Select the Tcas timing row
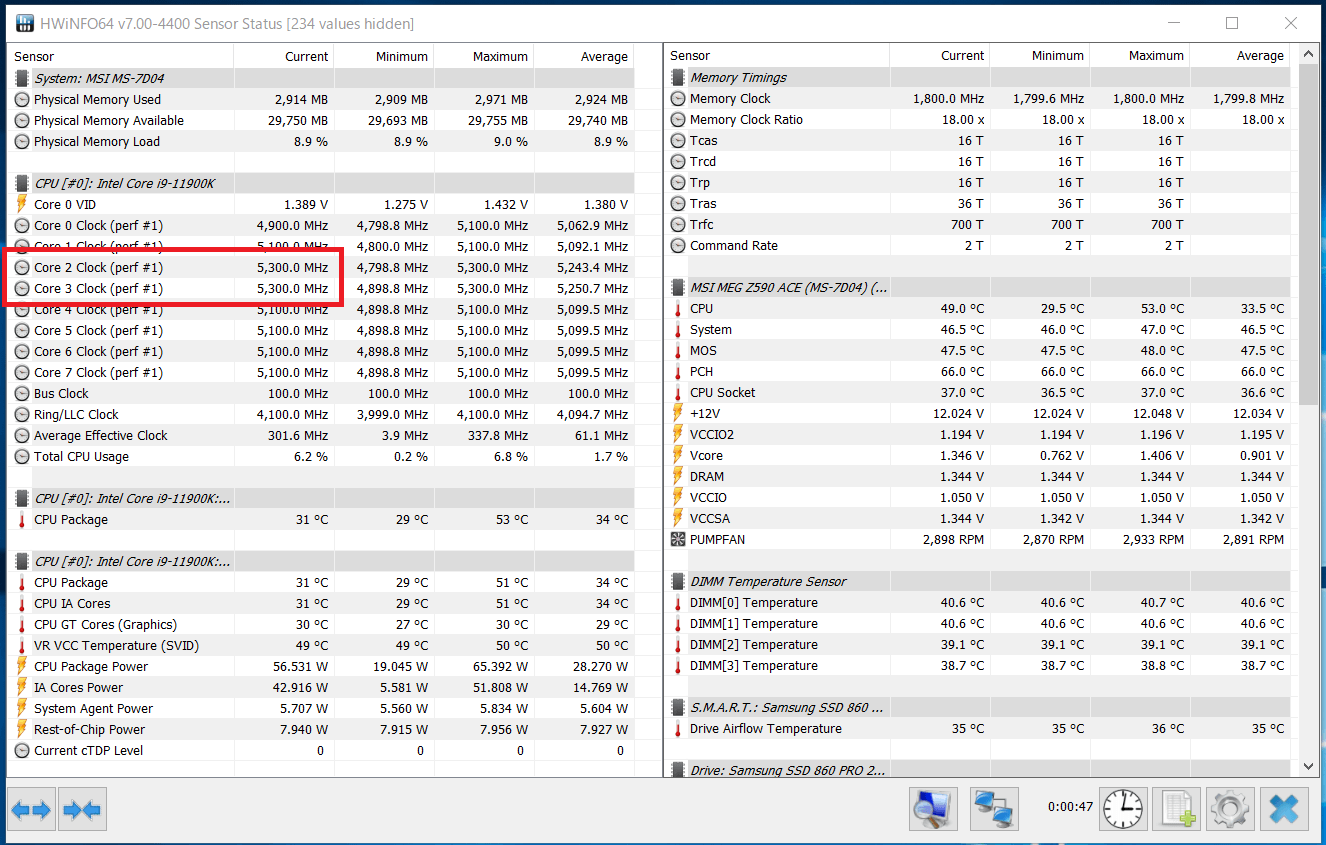Screen dimensions: 1326x845 click(x=977, y=140)
